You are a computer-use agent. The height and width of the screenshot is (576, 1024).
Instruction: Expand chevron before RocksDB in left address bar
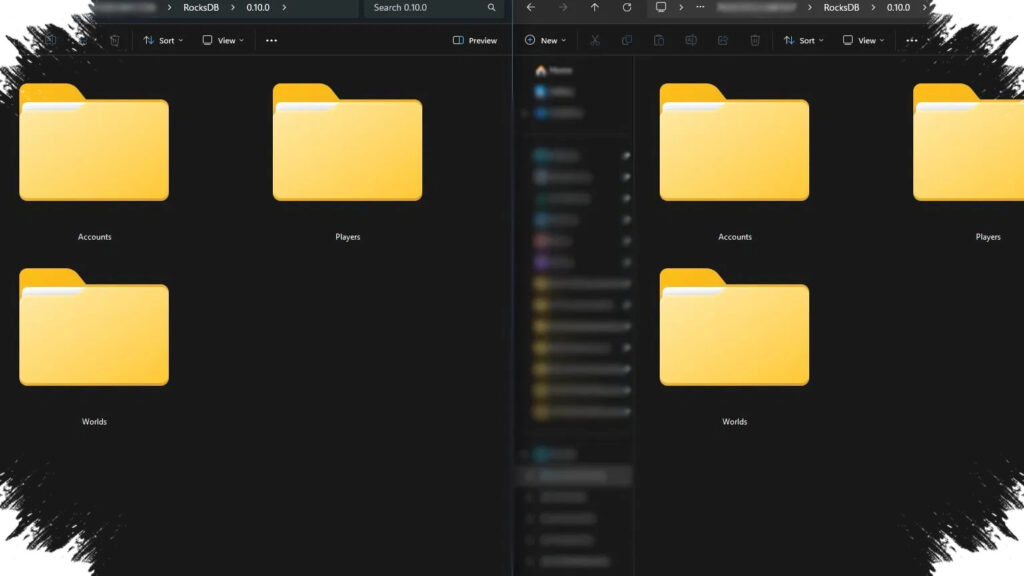169,7
